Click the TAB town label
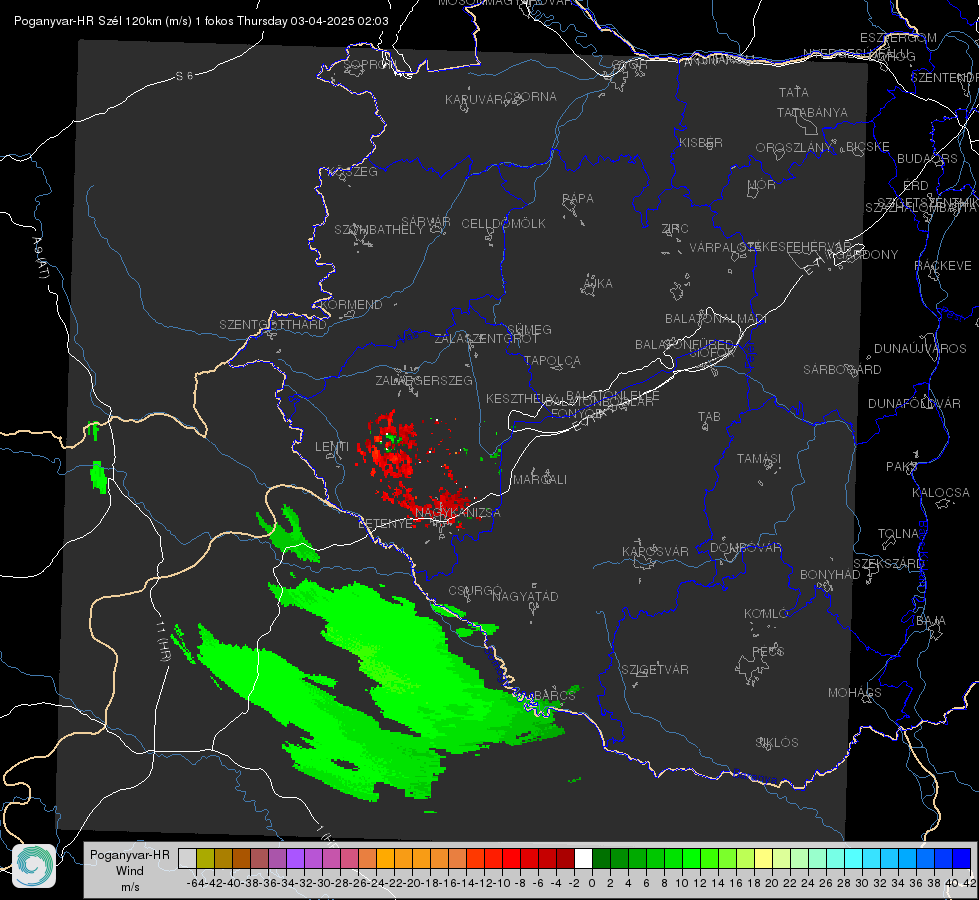 (709, 417)
